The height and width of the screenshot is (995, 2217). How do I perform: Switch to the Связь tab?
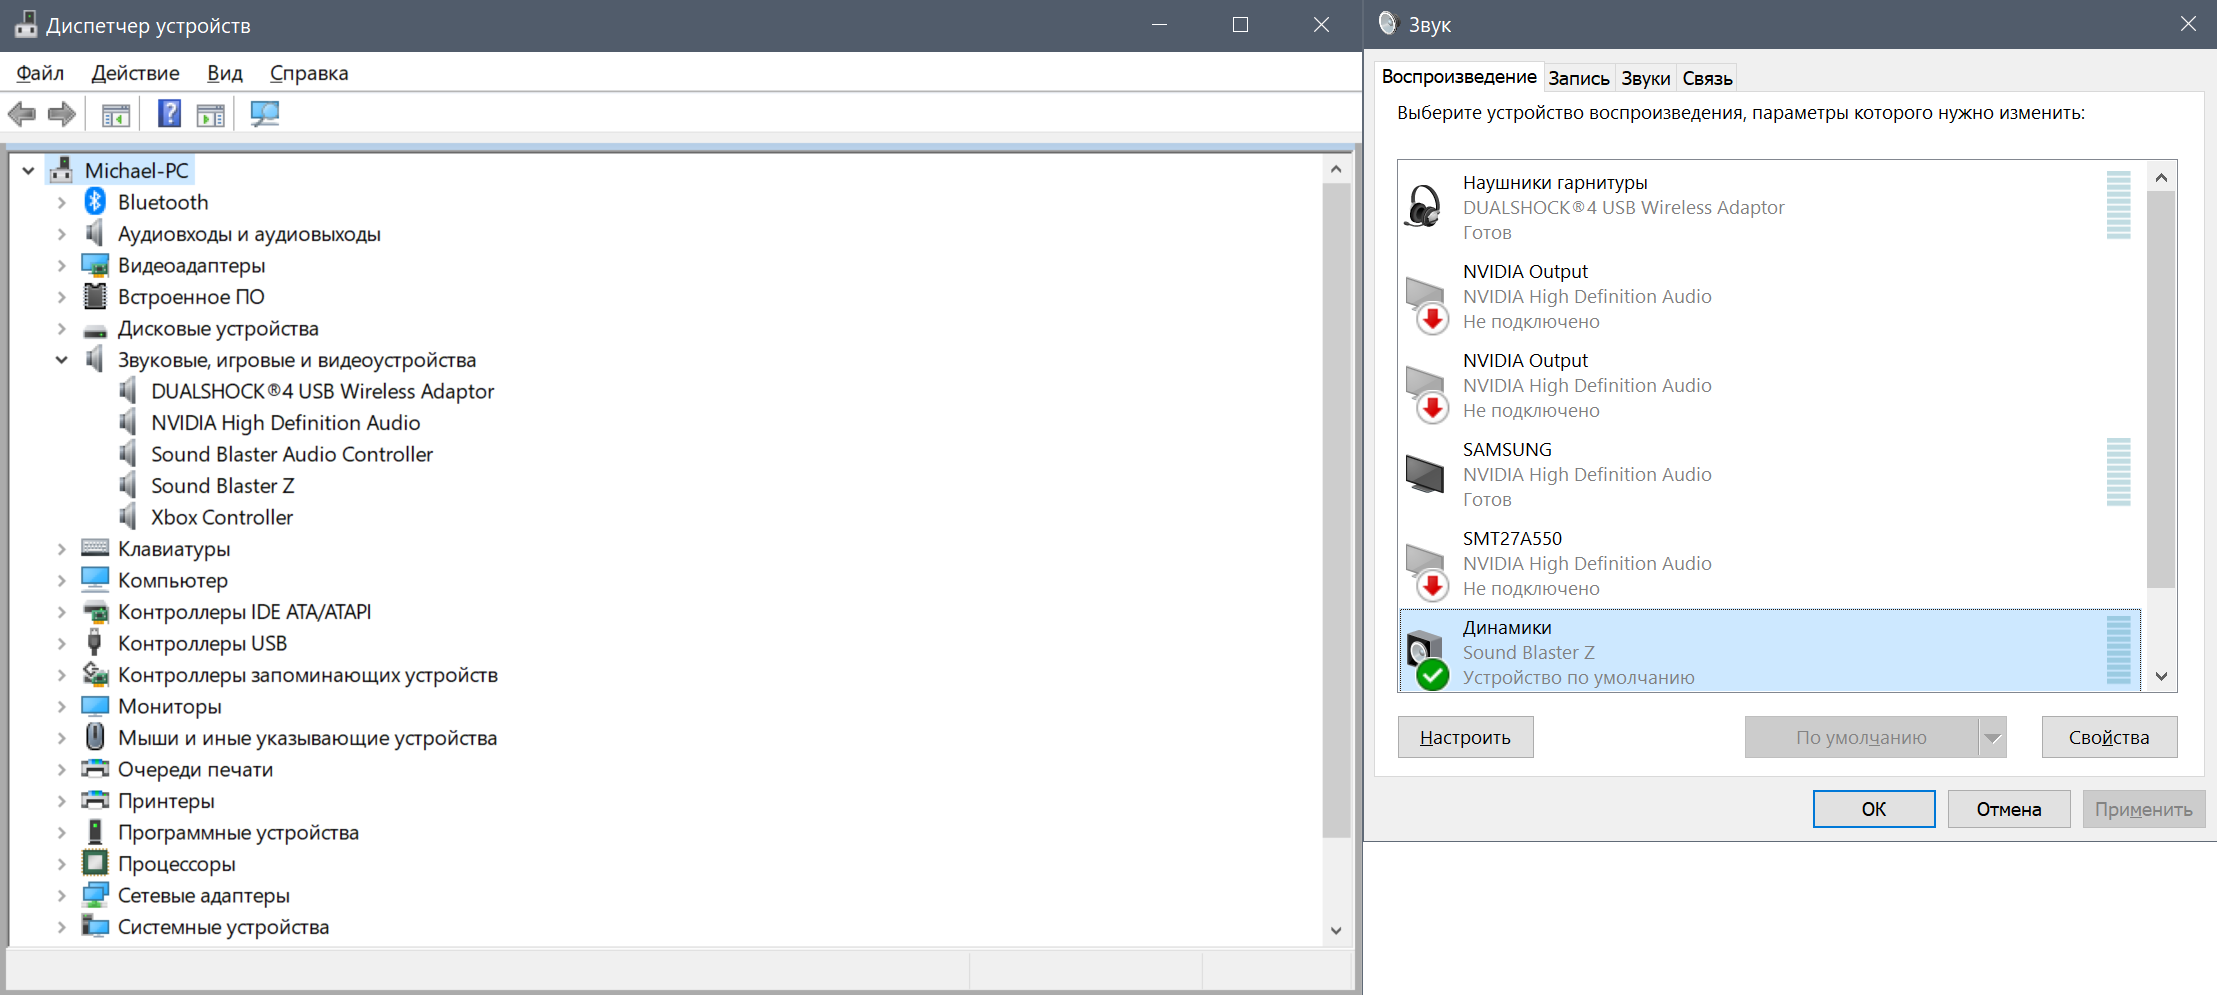click(1707, 78)
